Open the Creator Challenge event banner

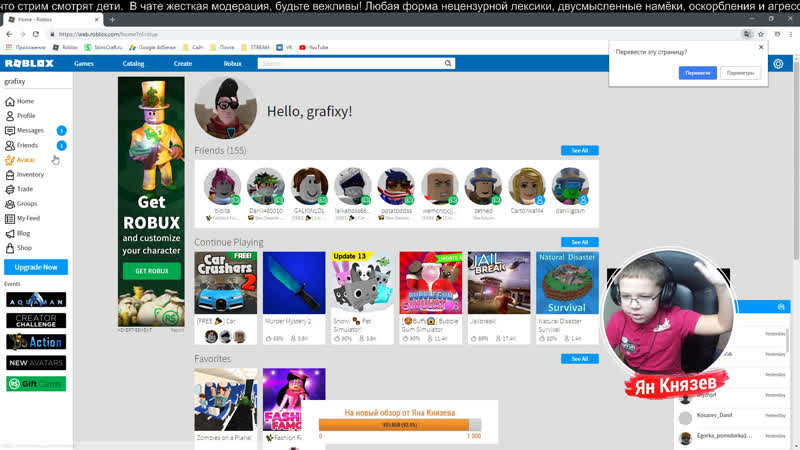click(36, 321)
